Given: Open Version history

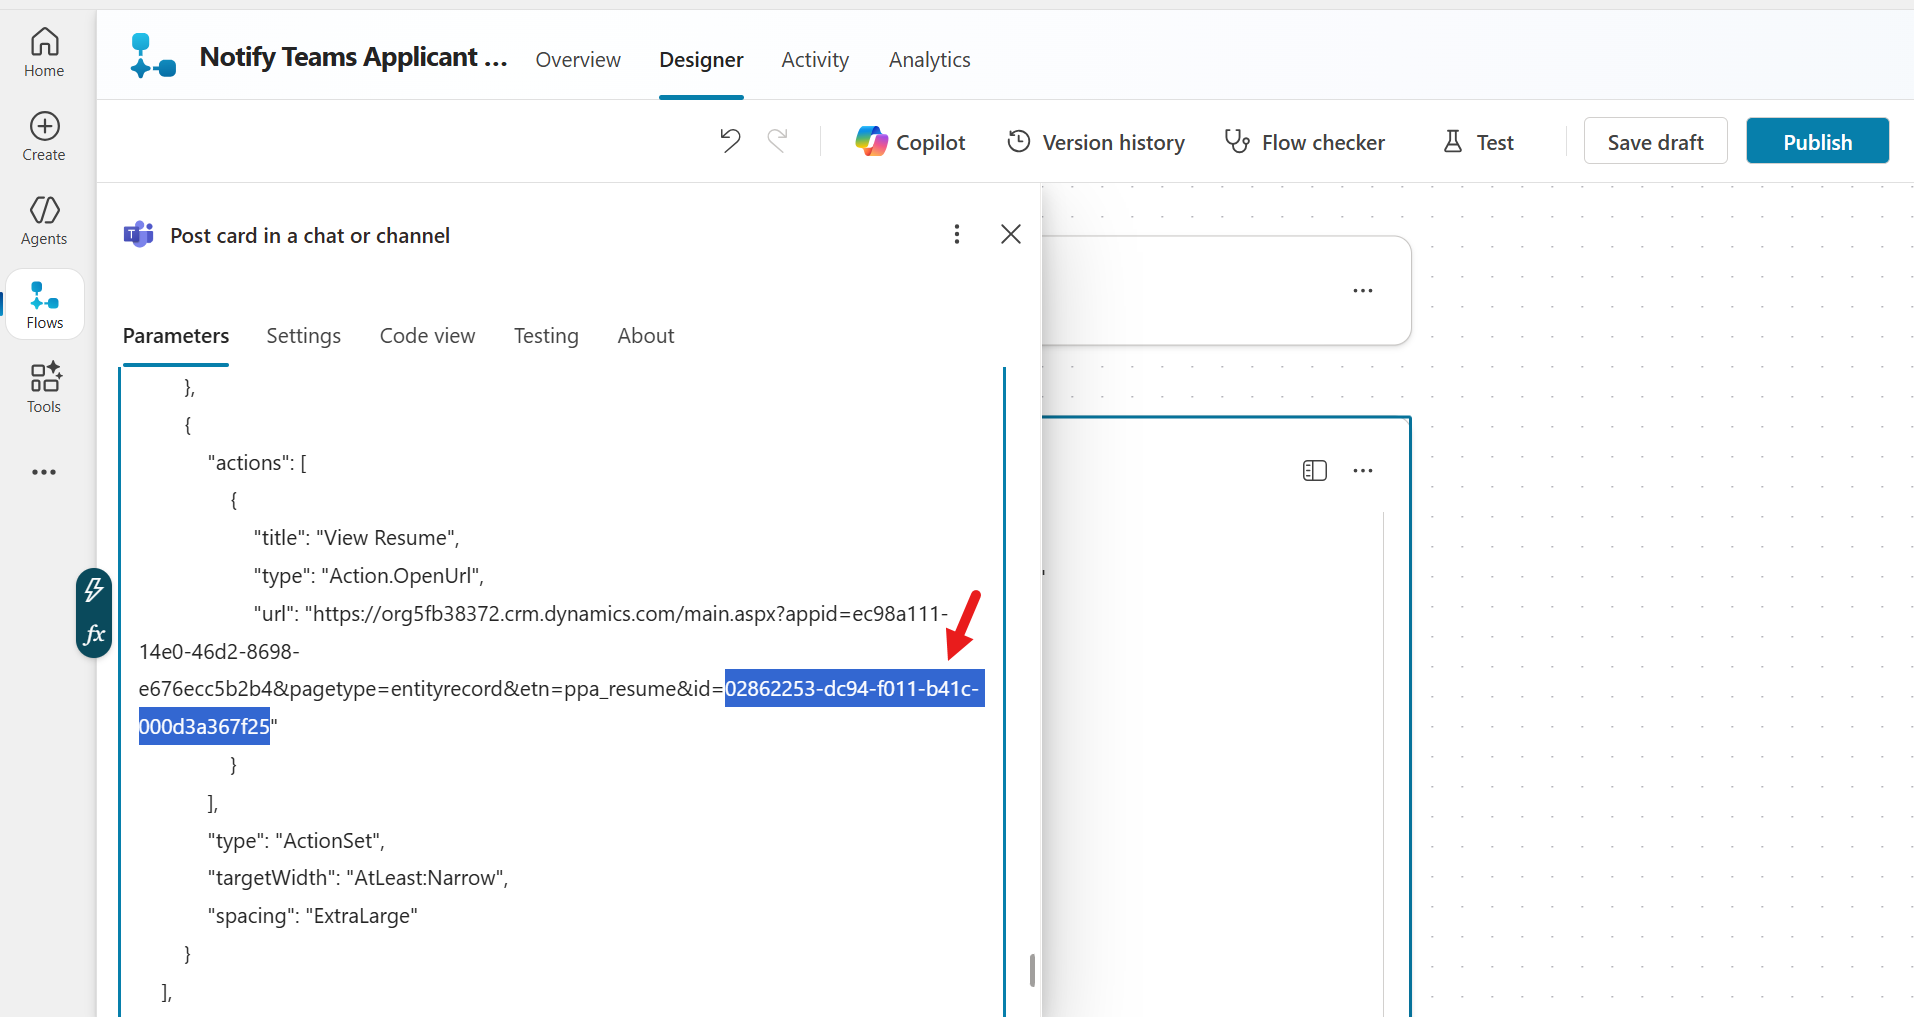Looking at the screenshot, I should (x=1095, y=141).
